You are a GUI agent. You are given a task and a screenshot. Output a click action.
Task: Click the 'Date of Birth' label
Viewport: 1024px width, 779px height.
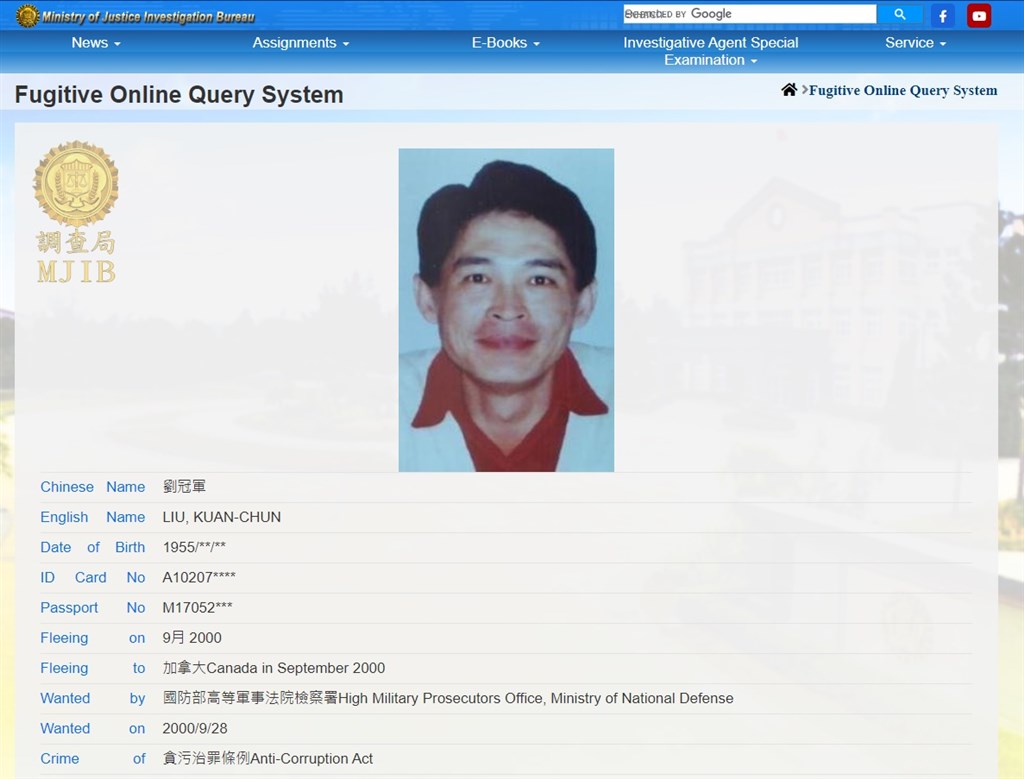(93, 547)
